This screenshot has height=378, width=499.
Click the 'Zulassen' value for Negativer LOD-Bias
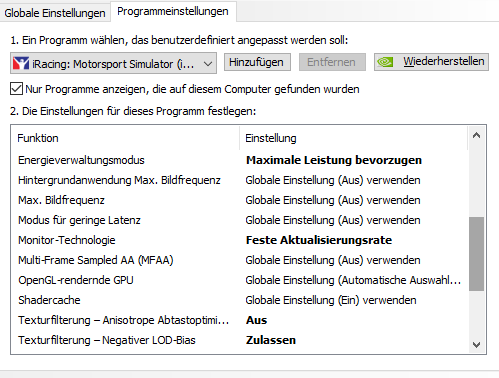click(271, 340)
